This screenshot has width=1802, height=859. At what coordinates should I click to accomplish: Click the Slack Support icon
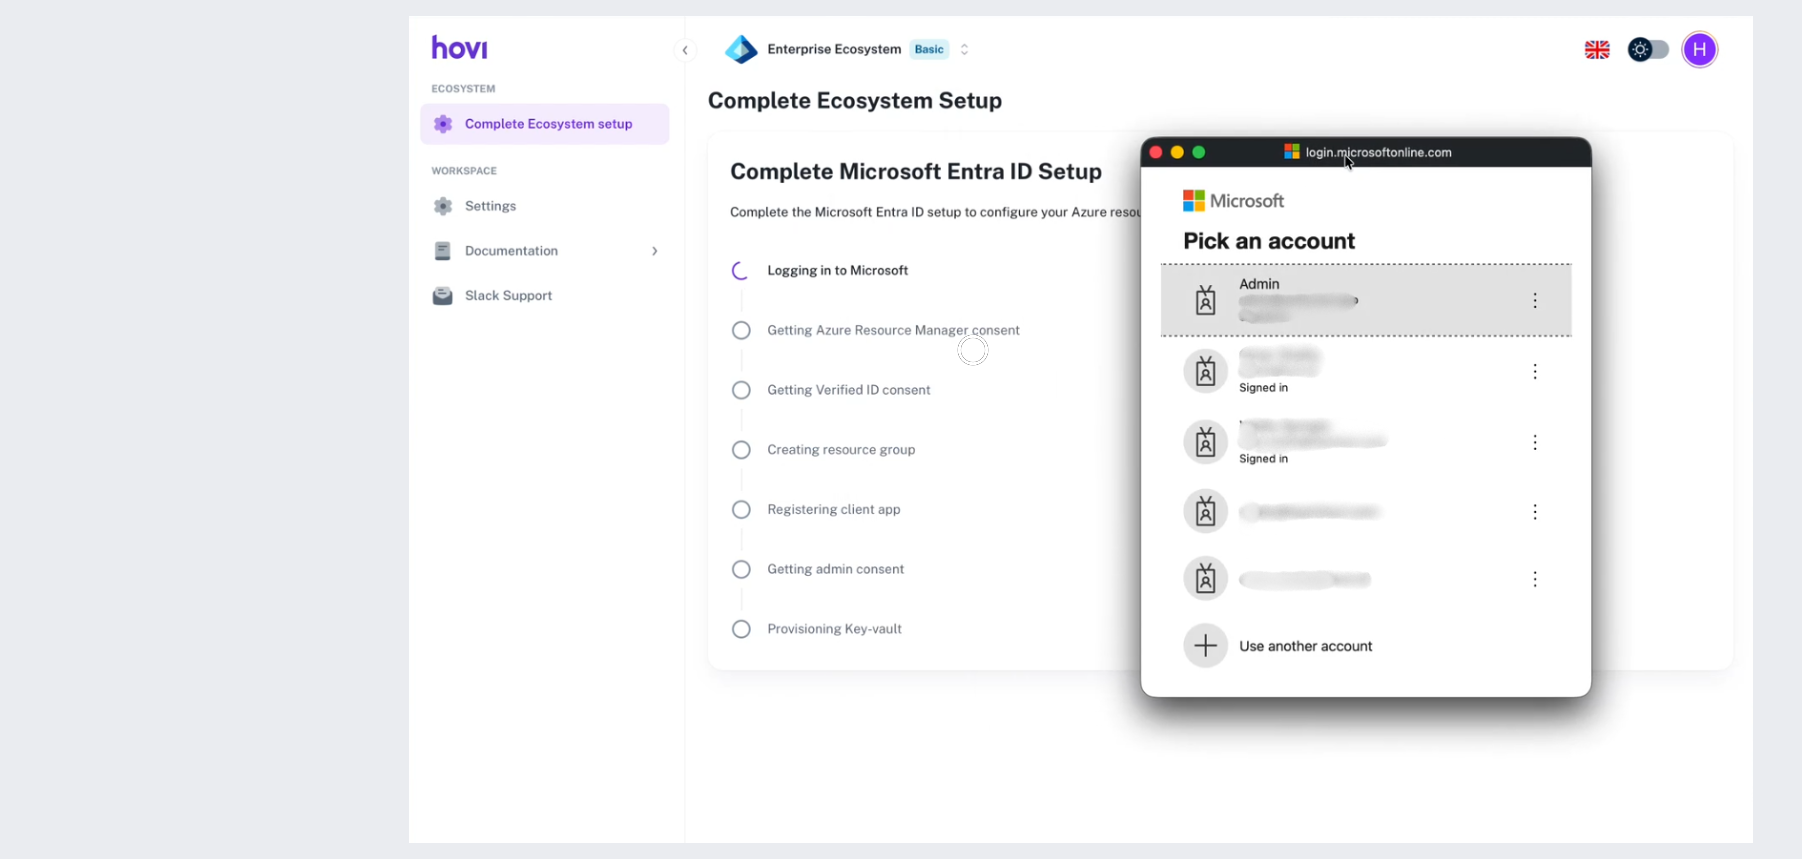click(x=442, y=296)
